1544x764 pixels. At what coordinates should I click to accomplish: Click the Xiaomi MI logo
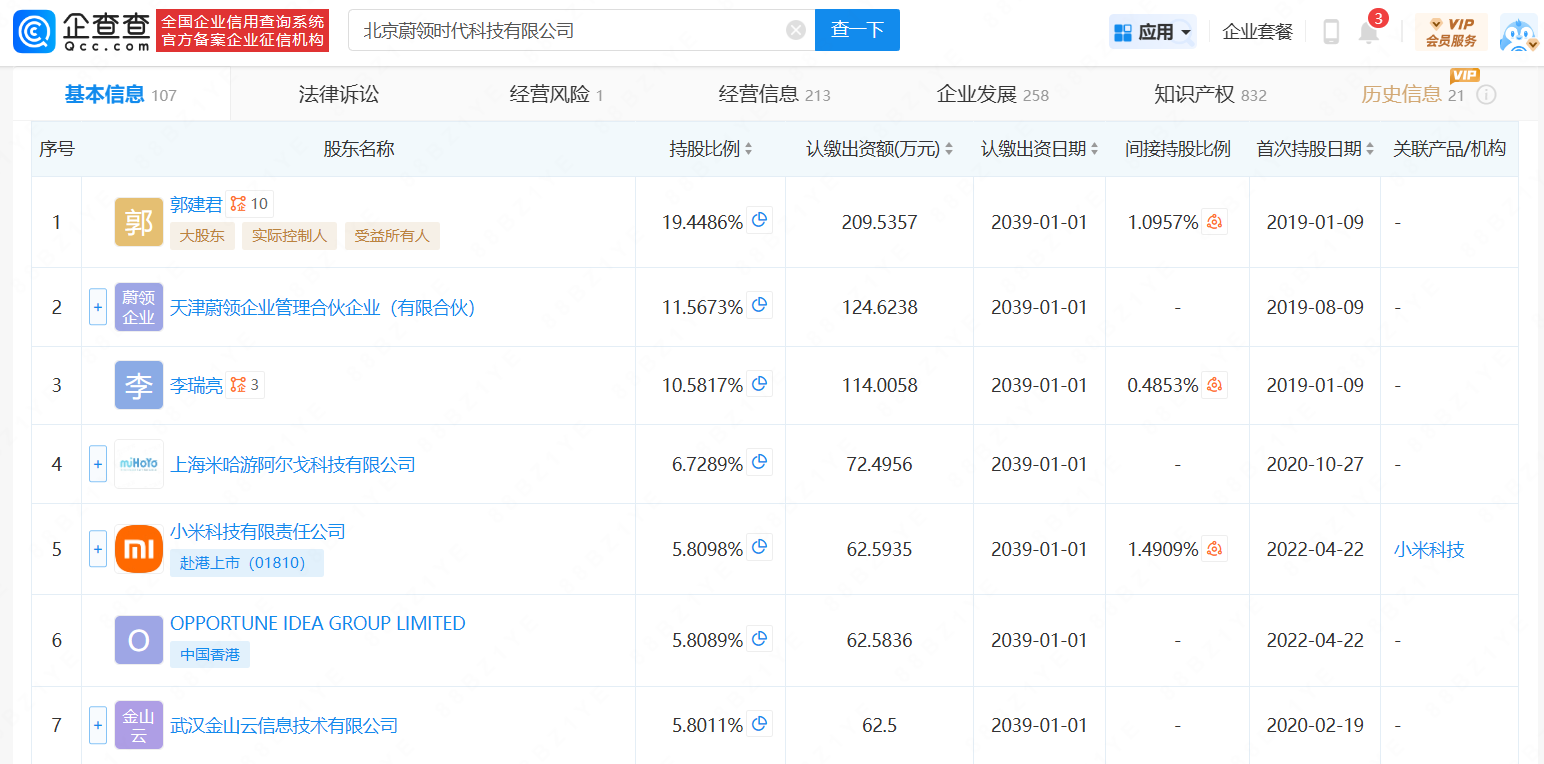139,549
